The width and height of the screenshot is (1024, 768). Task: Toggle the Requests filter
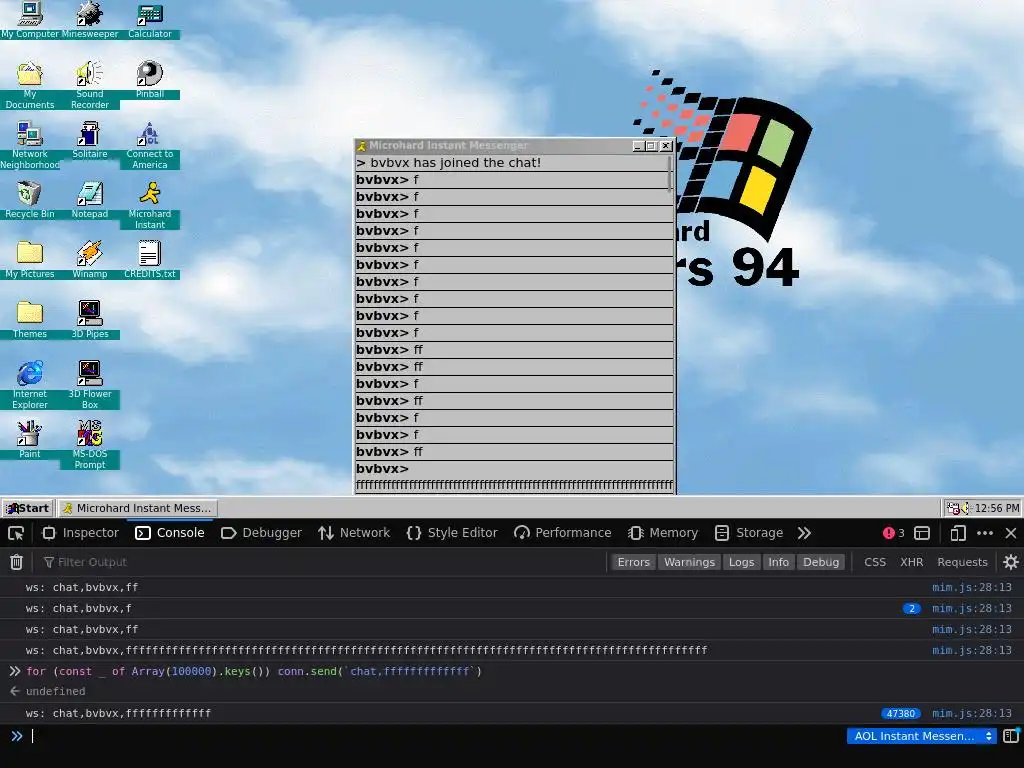[962, 562]
